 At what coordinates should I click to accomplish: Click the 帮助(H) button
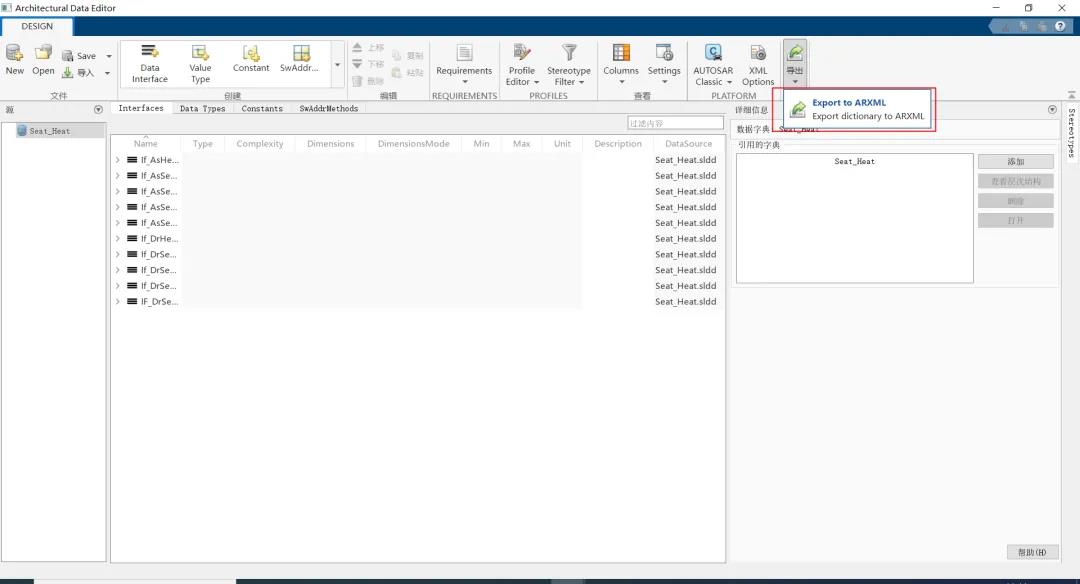1031,552
